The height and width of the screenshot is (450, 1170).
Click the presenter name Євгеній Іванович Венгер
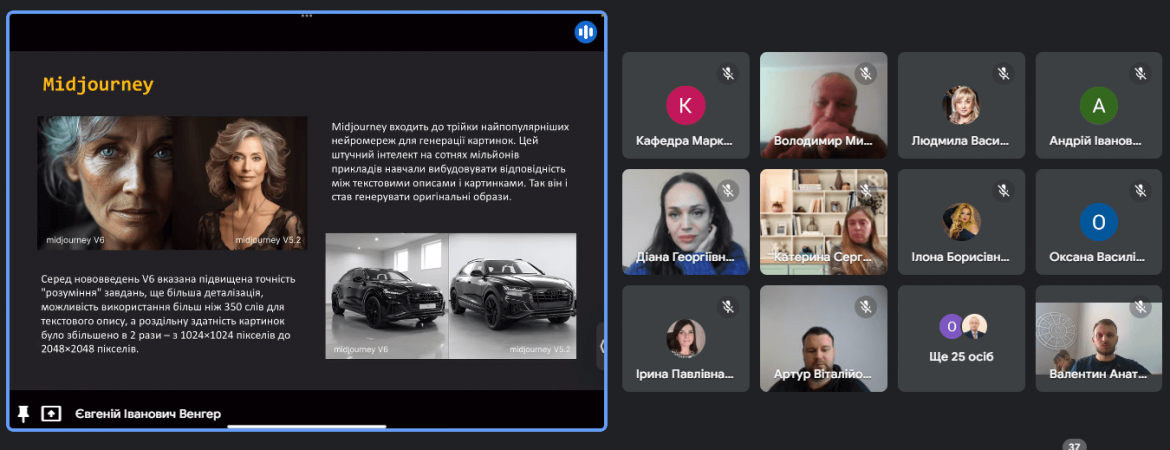[x=148, y=414]
